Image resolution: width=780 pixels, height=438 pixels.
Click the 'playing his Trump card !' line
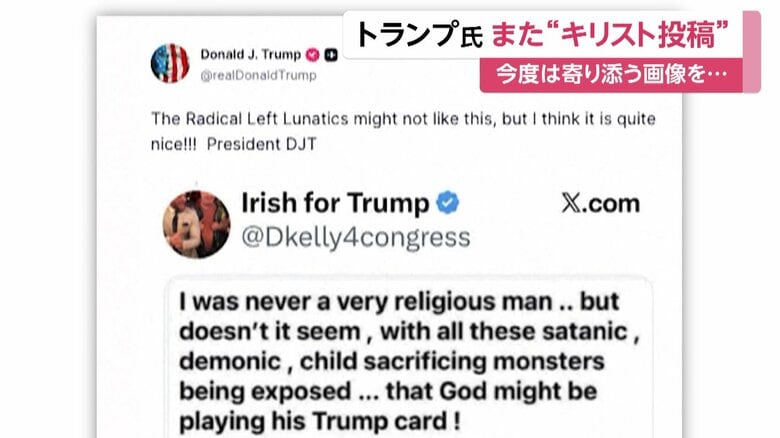319,421
